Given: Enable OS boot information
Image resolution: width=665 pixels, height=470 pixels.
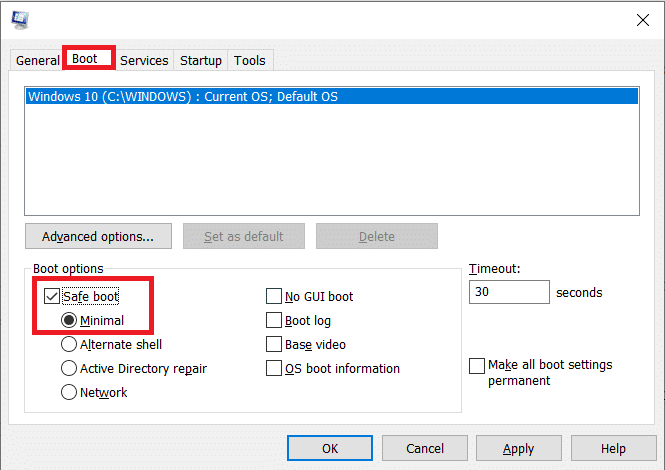Looking at the screenshot, I should pyautogui.click(x=274, y=369).
